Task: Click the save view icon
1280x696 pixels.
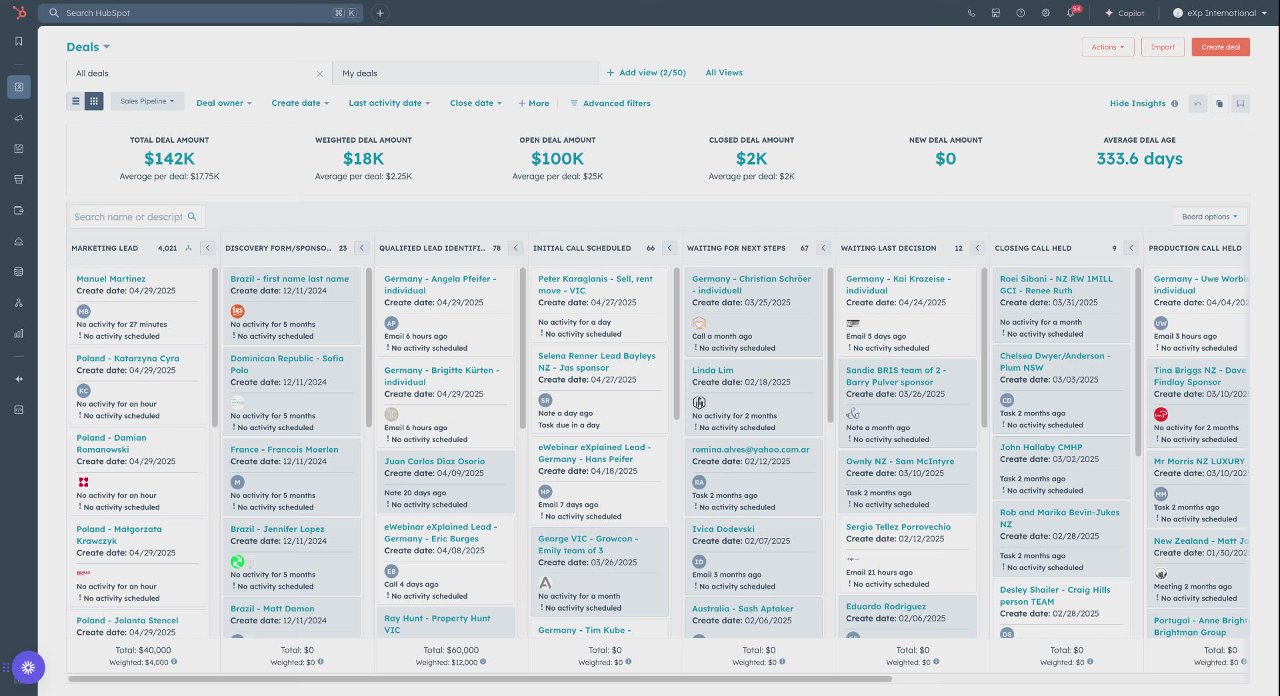Action: coord(1240,103)
